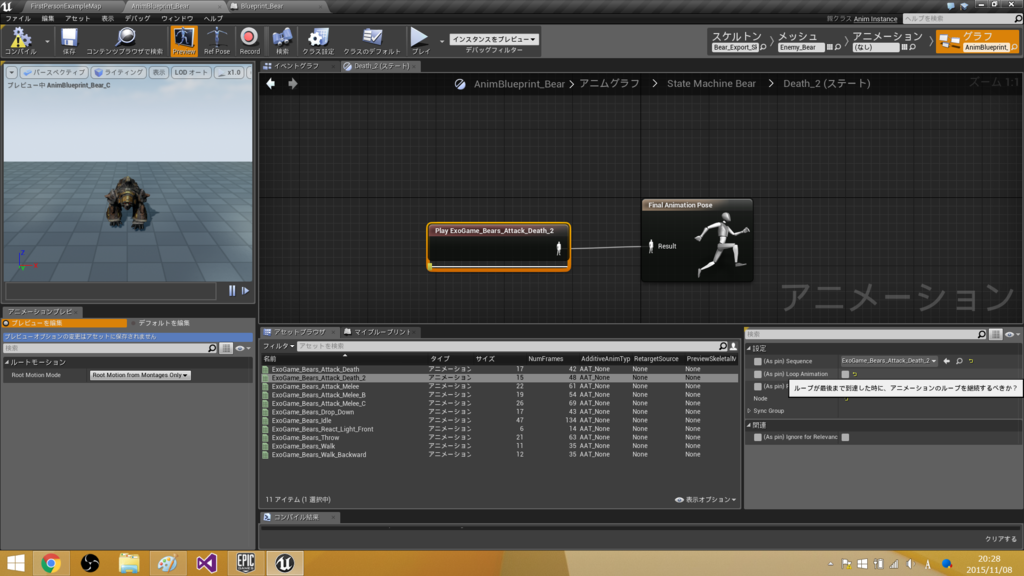Click LOD オート viewport button
This screenshot has height=576, width=1024.
(x=191, y=72)
